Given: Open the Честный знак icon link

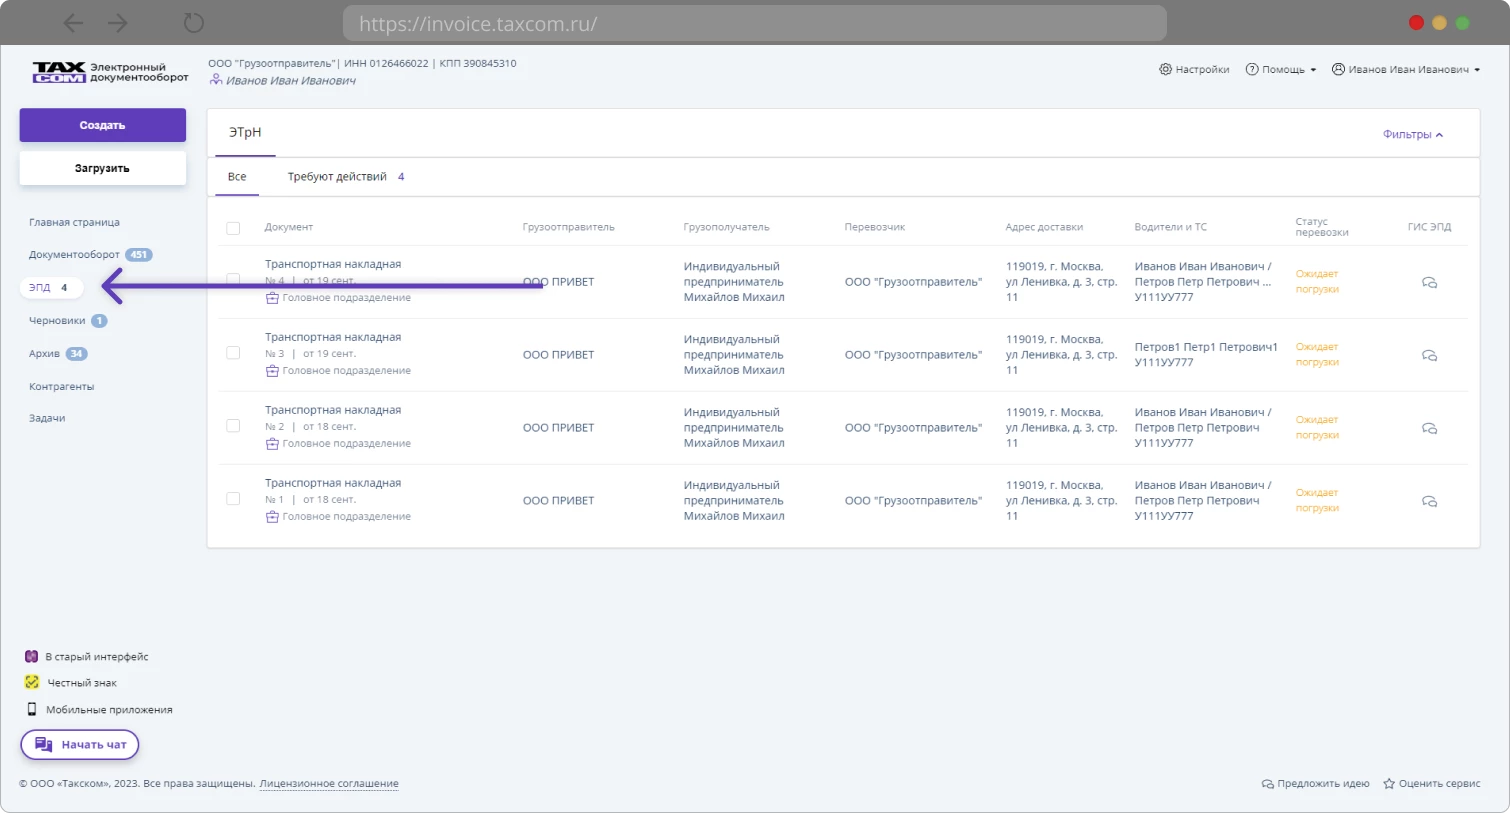Looking at the screenshot, I should coord(32,682).
